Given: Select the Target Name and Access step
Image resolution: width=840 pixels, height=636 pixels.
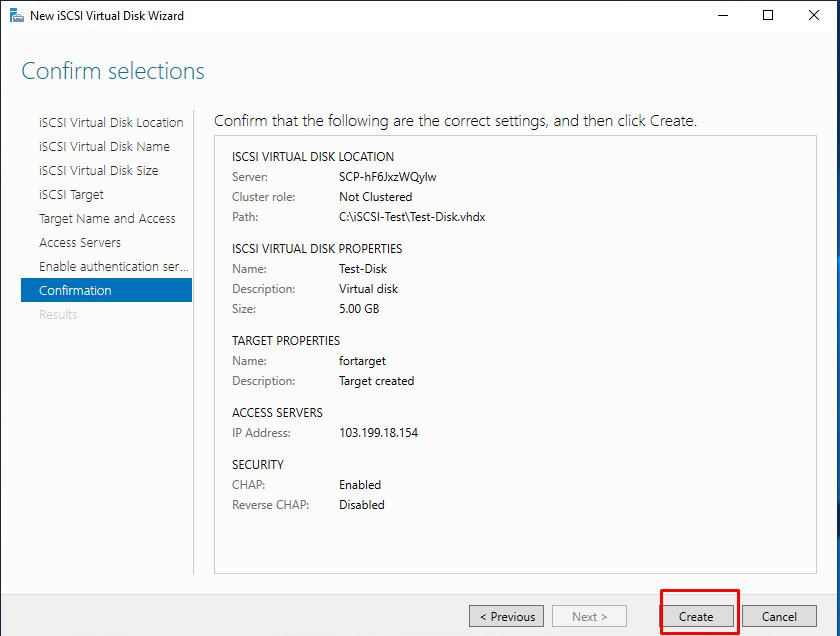Looking at the screenshot, I should (x=107, y=219).
